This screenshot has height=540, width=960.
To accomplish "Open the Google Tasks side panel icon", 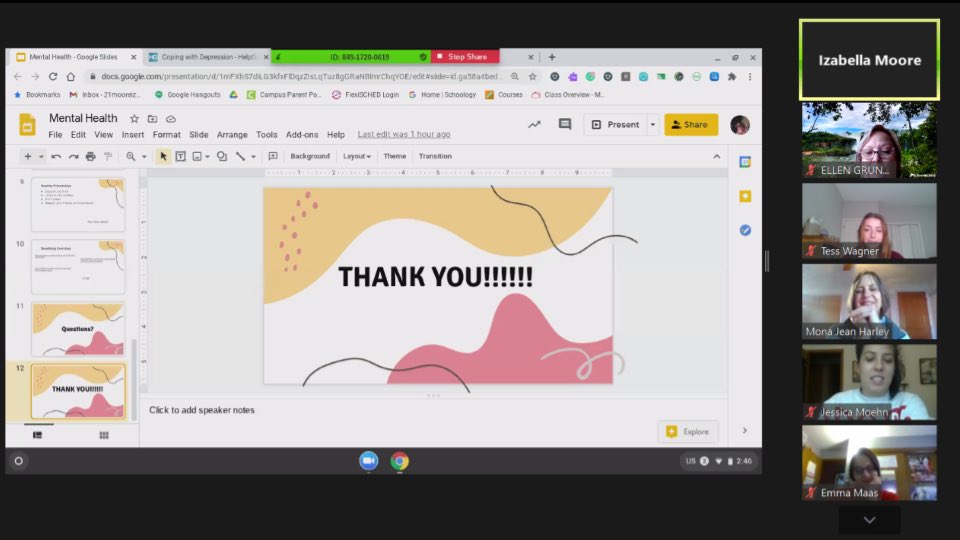I will pyautogui.click(x=745, y=230).
